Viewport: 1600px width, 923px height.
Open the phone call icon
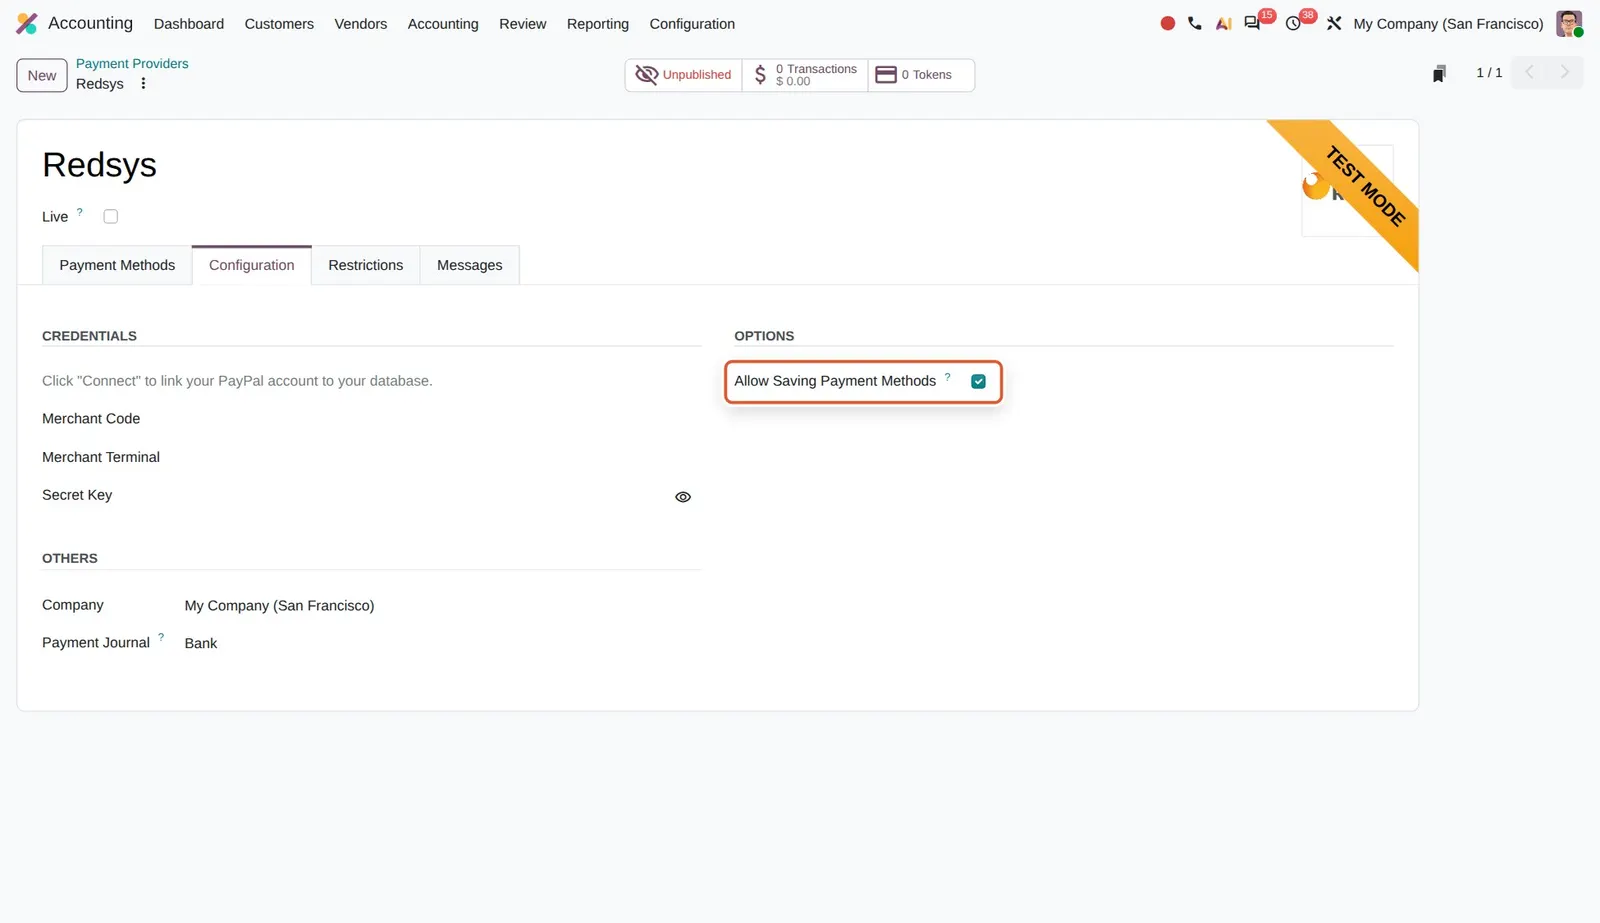point(1195,23)
